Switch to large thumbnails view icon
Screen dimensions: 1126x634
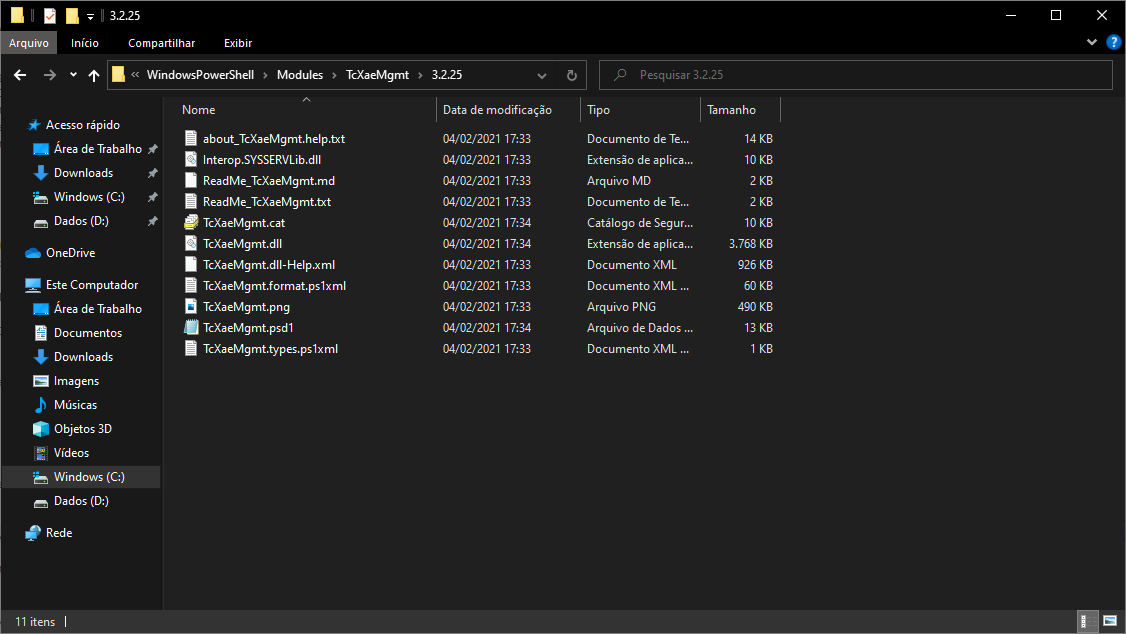point(1109,621)
